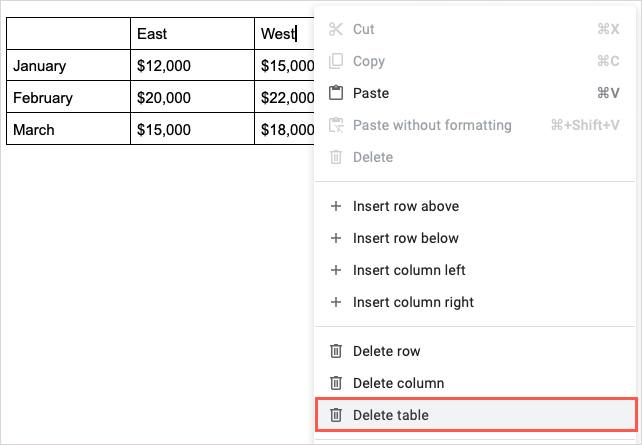The height and width of the screenshot is (445, 642).
Task: Click the $12,000 table cell
Action: 192,66
